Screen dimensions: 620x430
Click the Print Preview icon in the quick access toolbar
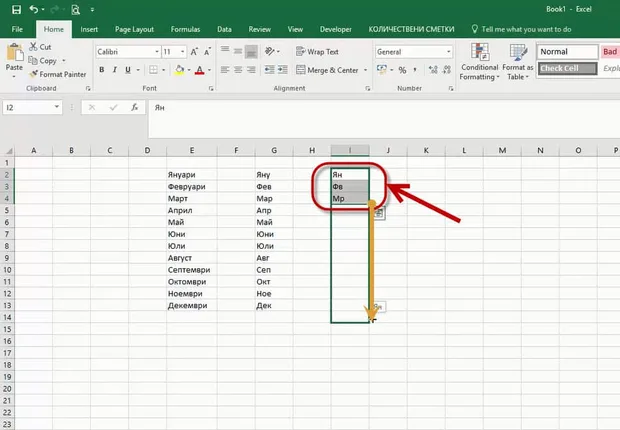(75, 9)
